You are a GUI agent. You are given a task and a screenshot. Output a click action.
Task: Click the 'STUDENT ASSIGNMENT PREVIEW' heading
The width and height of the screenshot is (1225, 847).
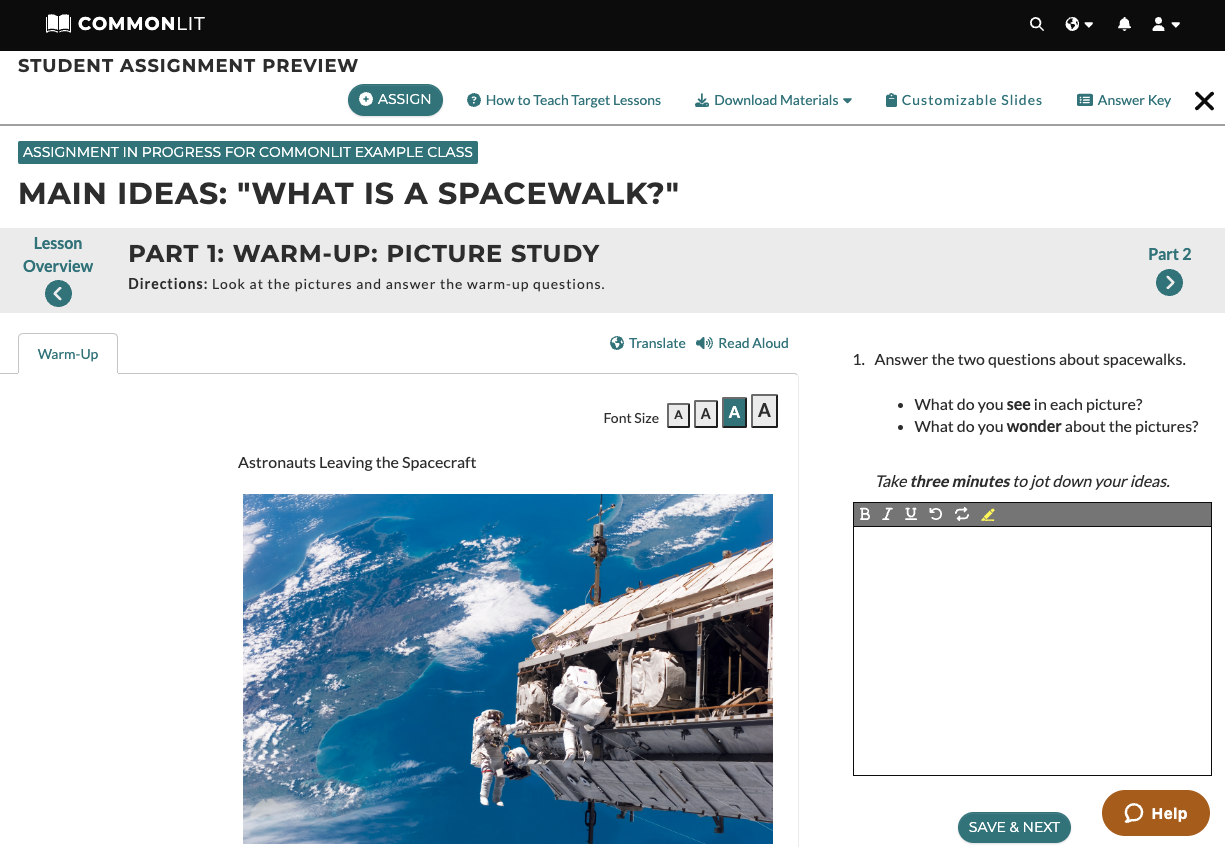click(x=188, y=66)
